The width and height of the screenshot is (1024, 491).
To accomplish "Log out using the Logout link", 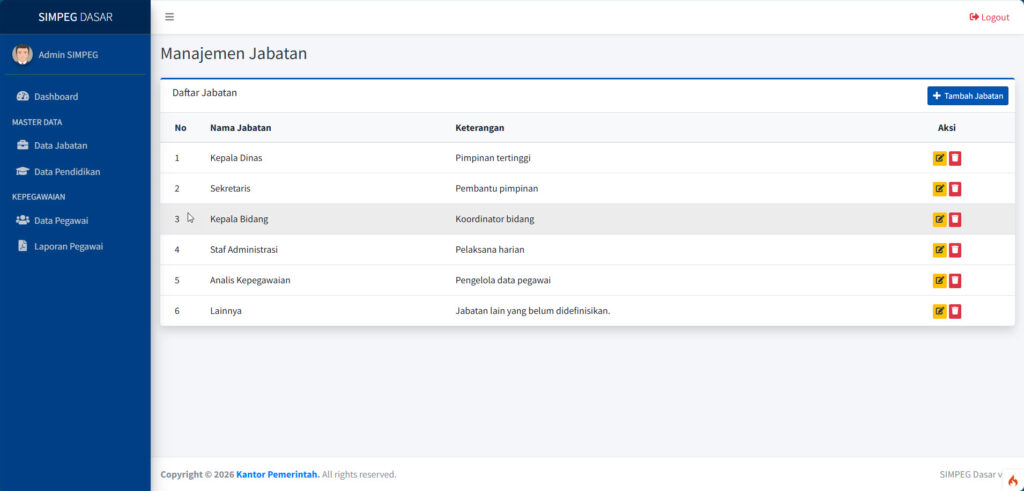I will pyautogui.click(x=989, y=17).
